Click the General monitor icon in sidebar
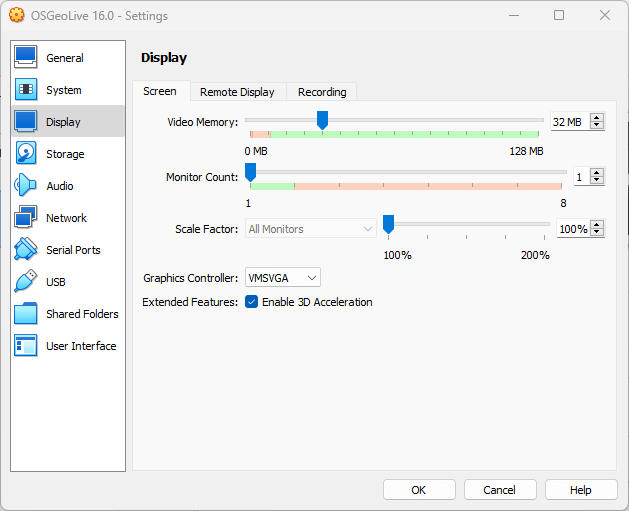The width and height of the screenshot is (629, 511). point(26,57)
